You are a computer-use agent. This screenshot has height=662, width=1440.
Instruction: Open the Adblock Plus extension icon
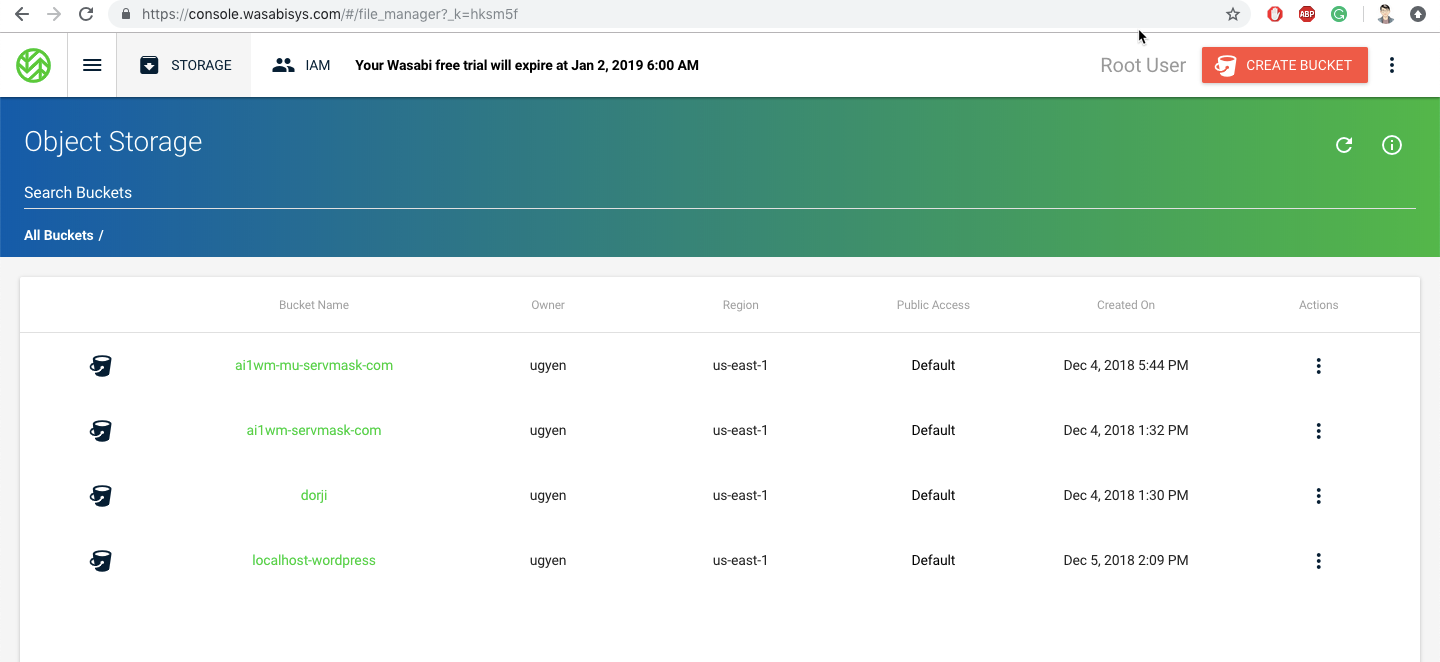1306,14
